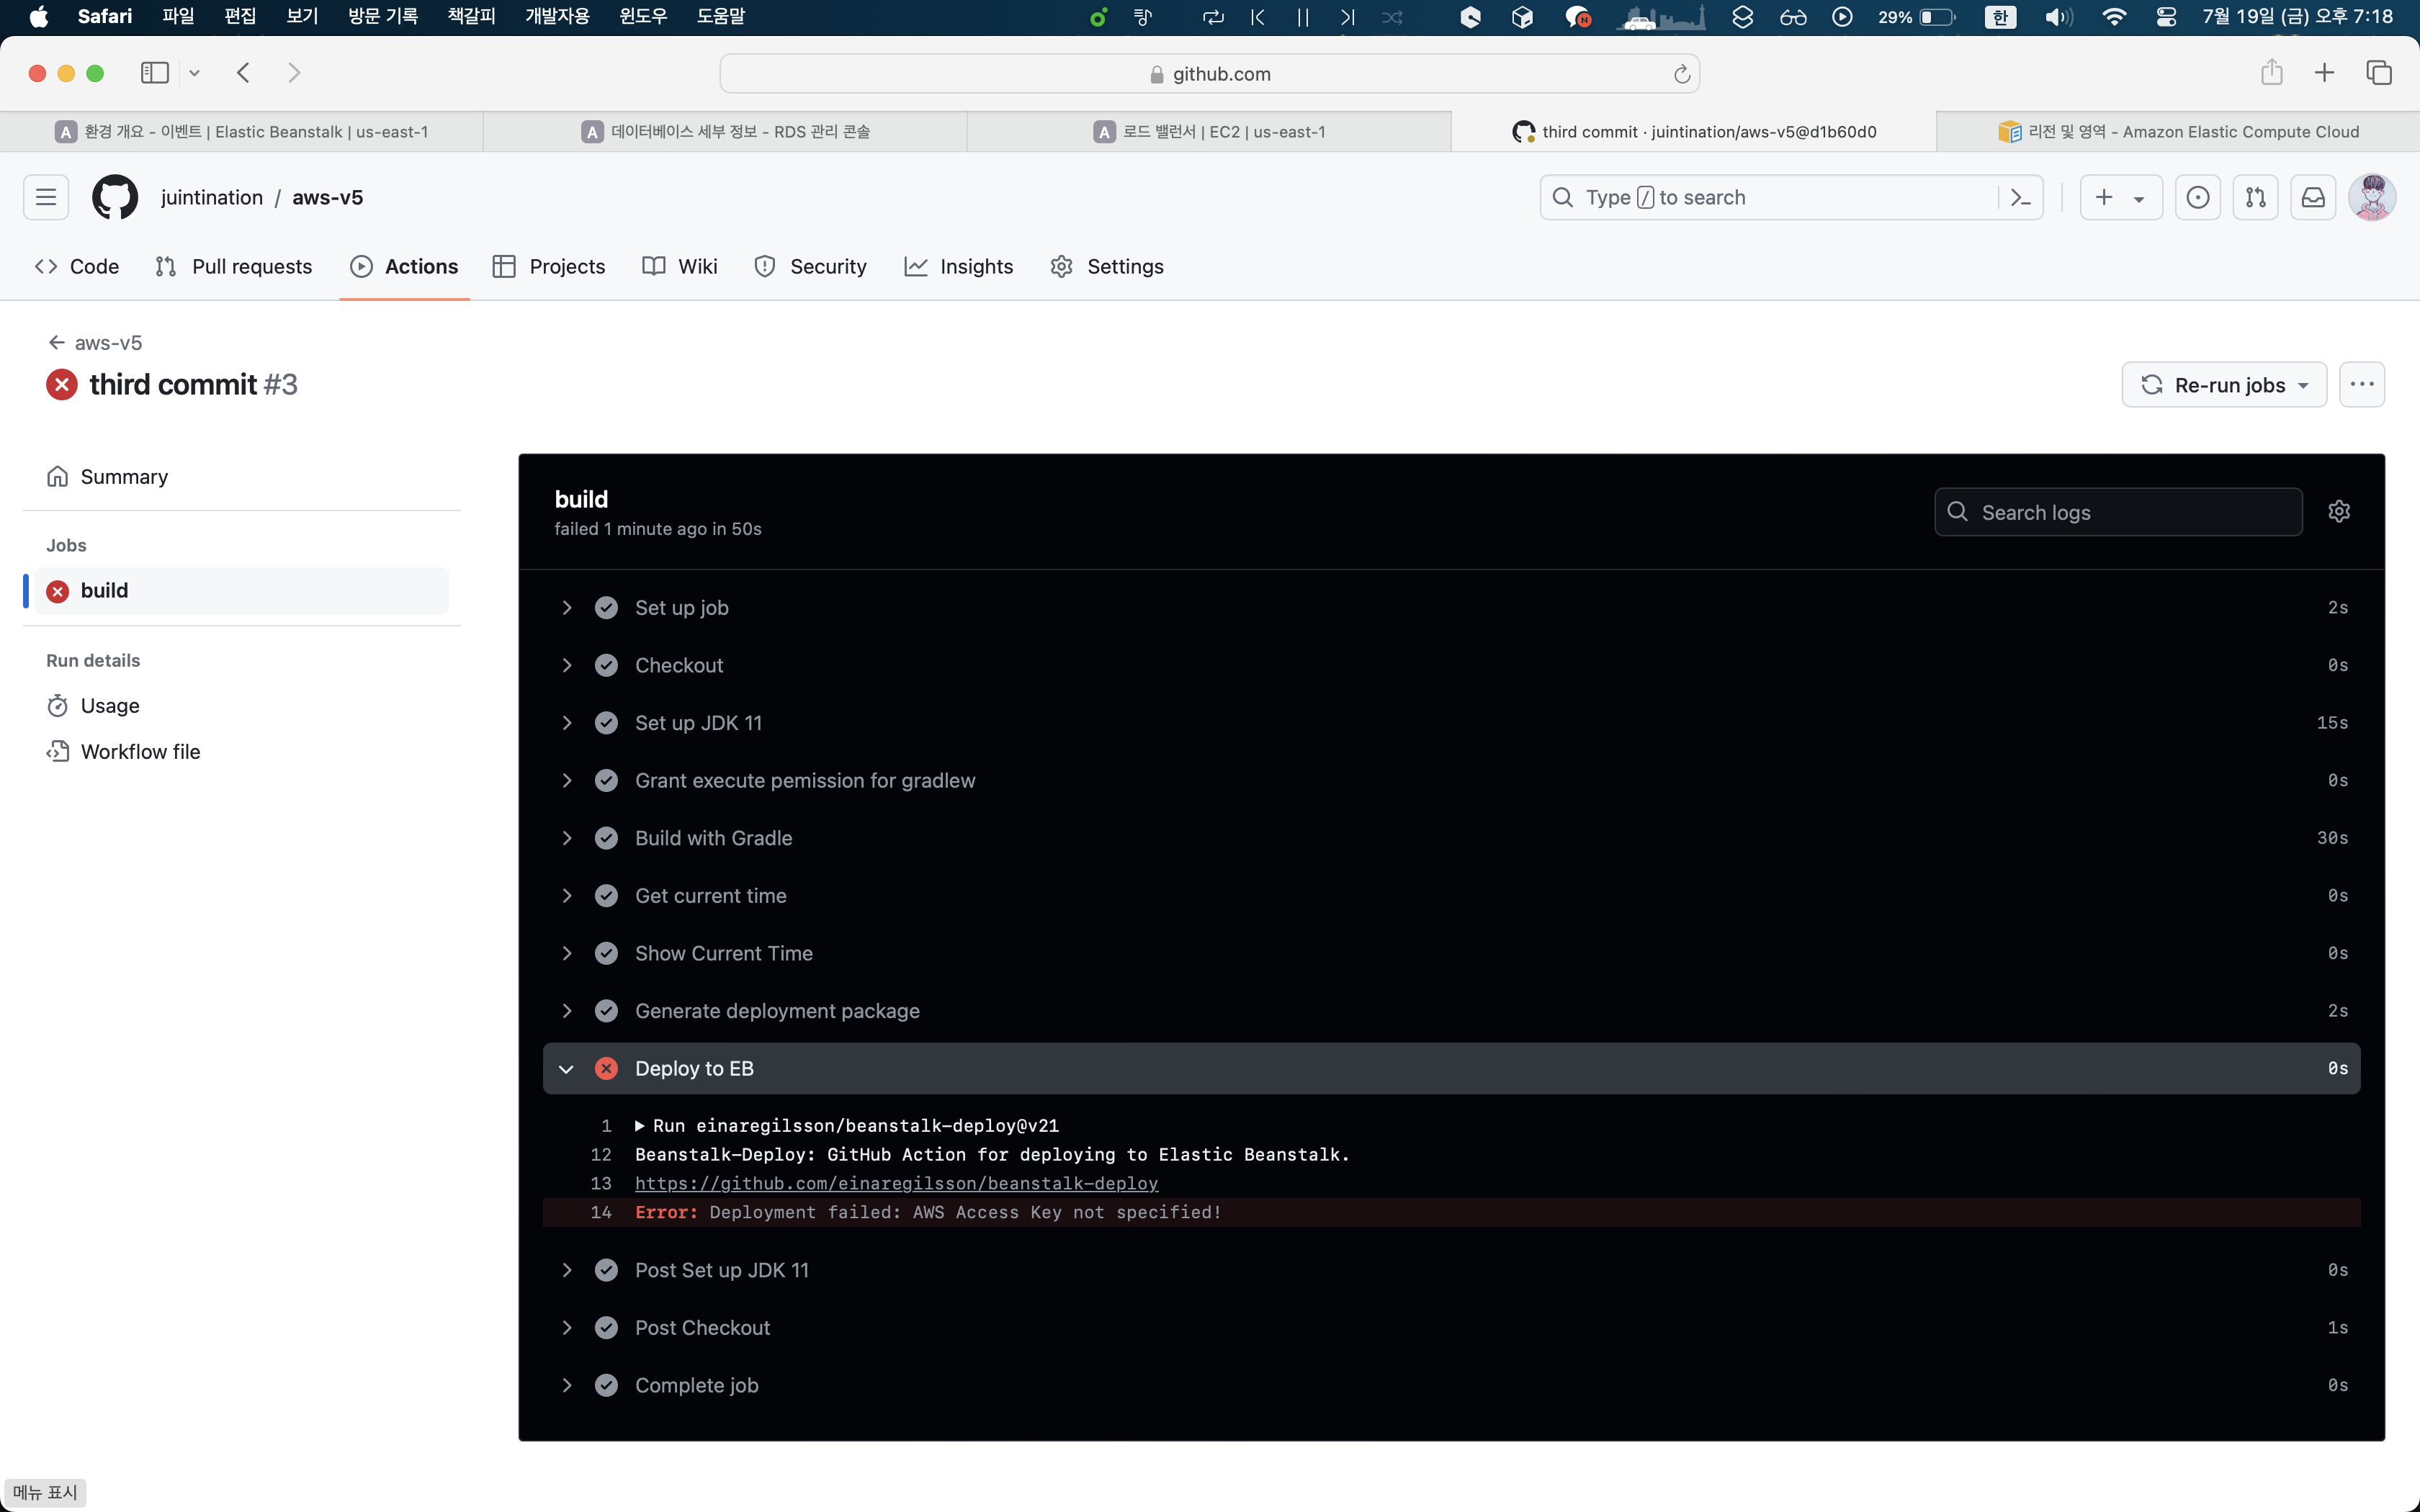Toggle the Safari sidebar button
The image size is (2420, 1512).
[155, 73]
